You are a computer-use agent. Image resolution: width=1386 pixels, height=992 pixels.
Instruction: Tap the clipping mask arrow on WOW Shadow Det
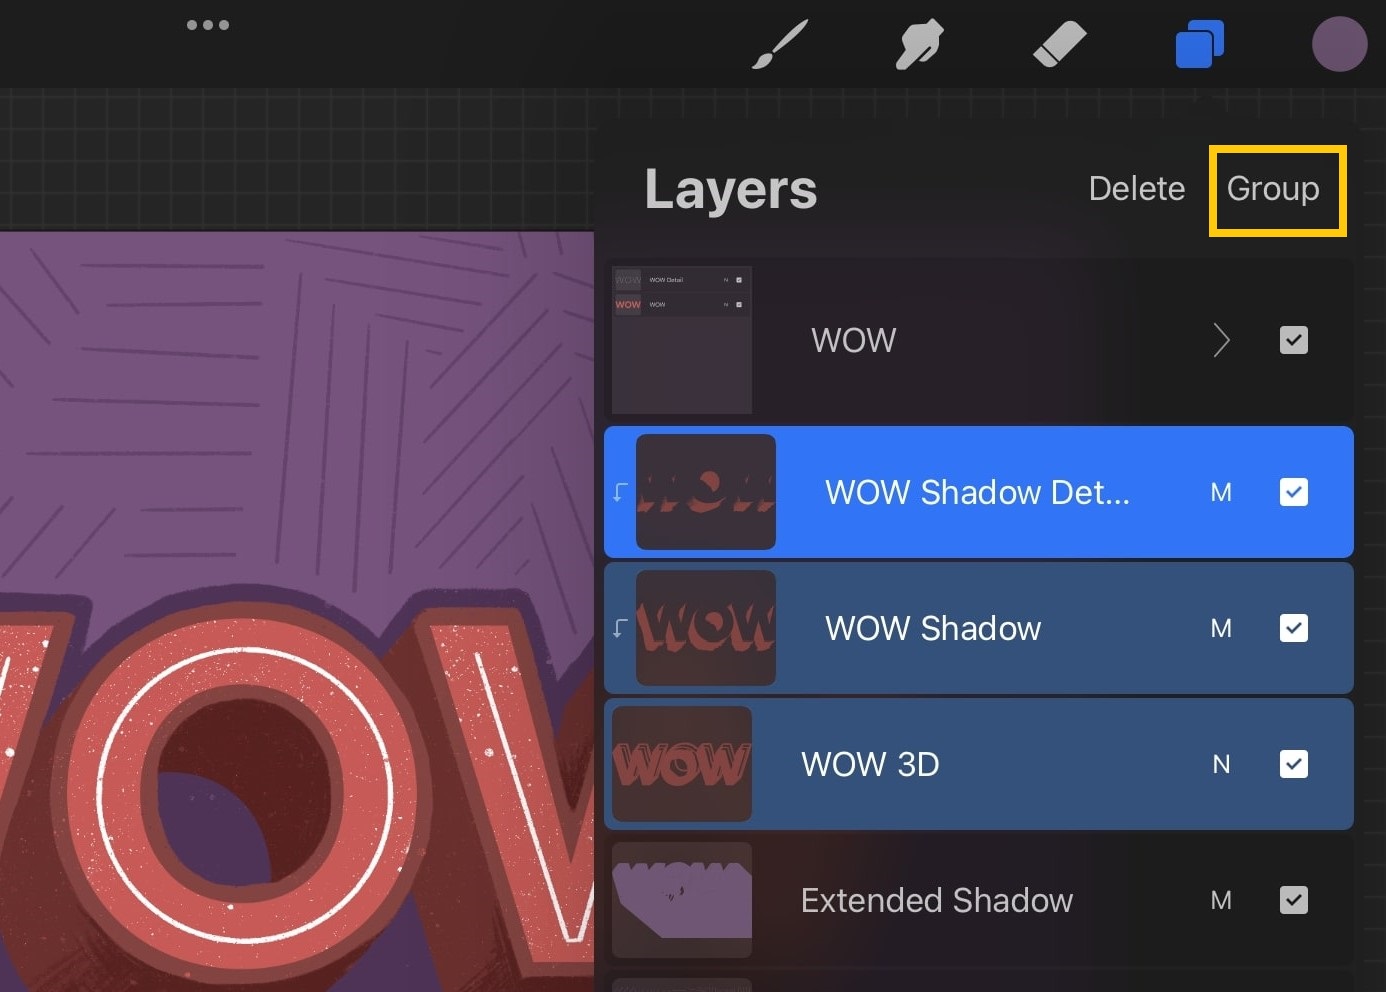click(618, 492)
